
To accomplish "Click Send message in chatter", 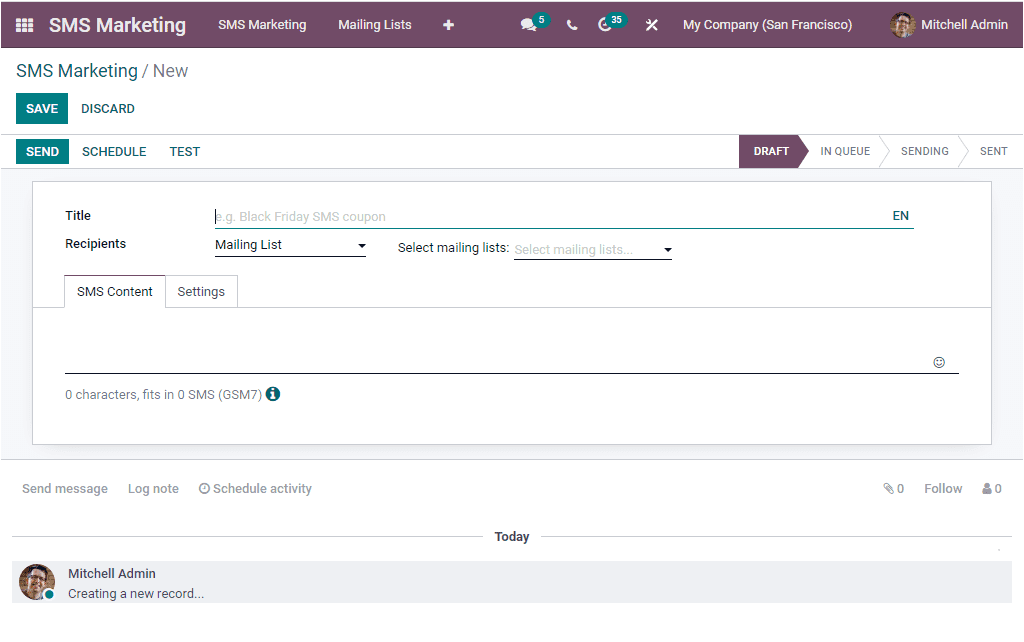I will coord(65,489).
